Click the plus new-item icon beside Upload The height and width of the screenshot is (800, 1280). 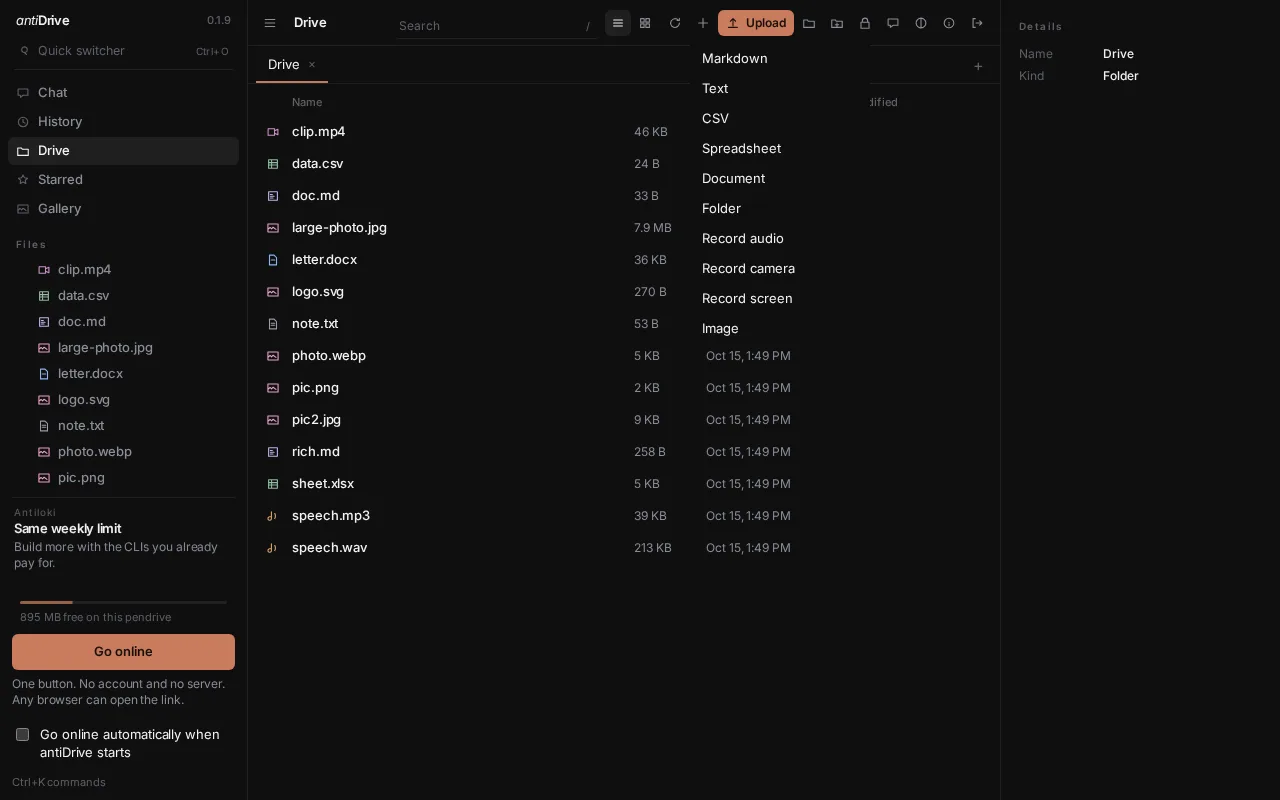(703, 23)
